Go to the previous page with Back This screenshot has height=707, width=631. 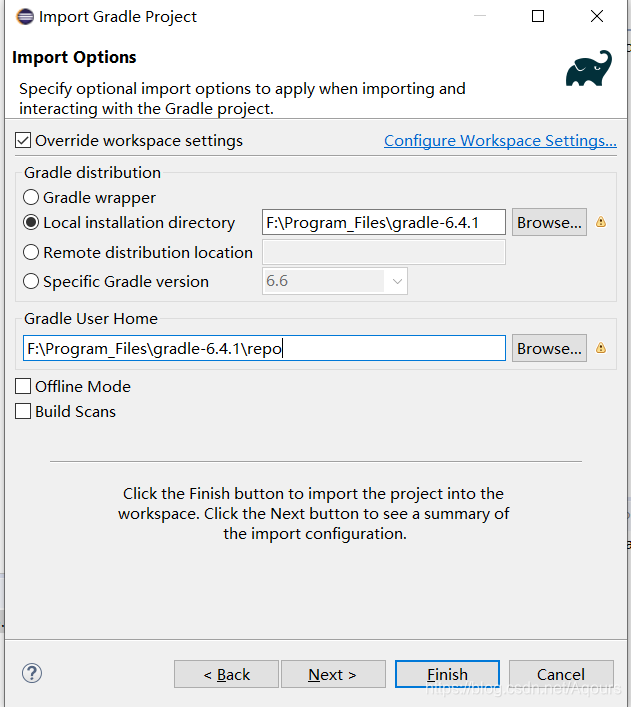click(226, 674)
